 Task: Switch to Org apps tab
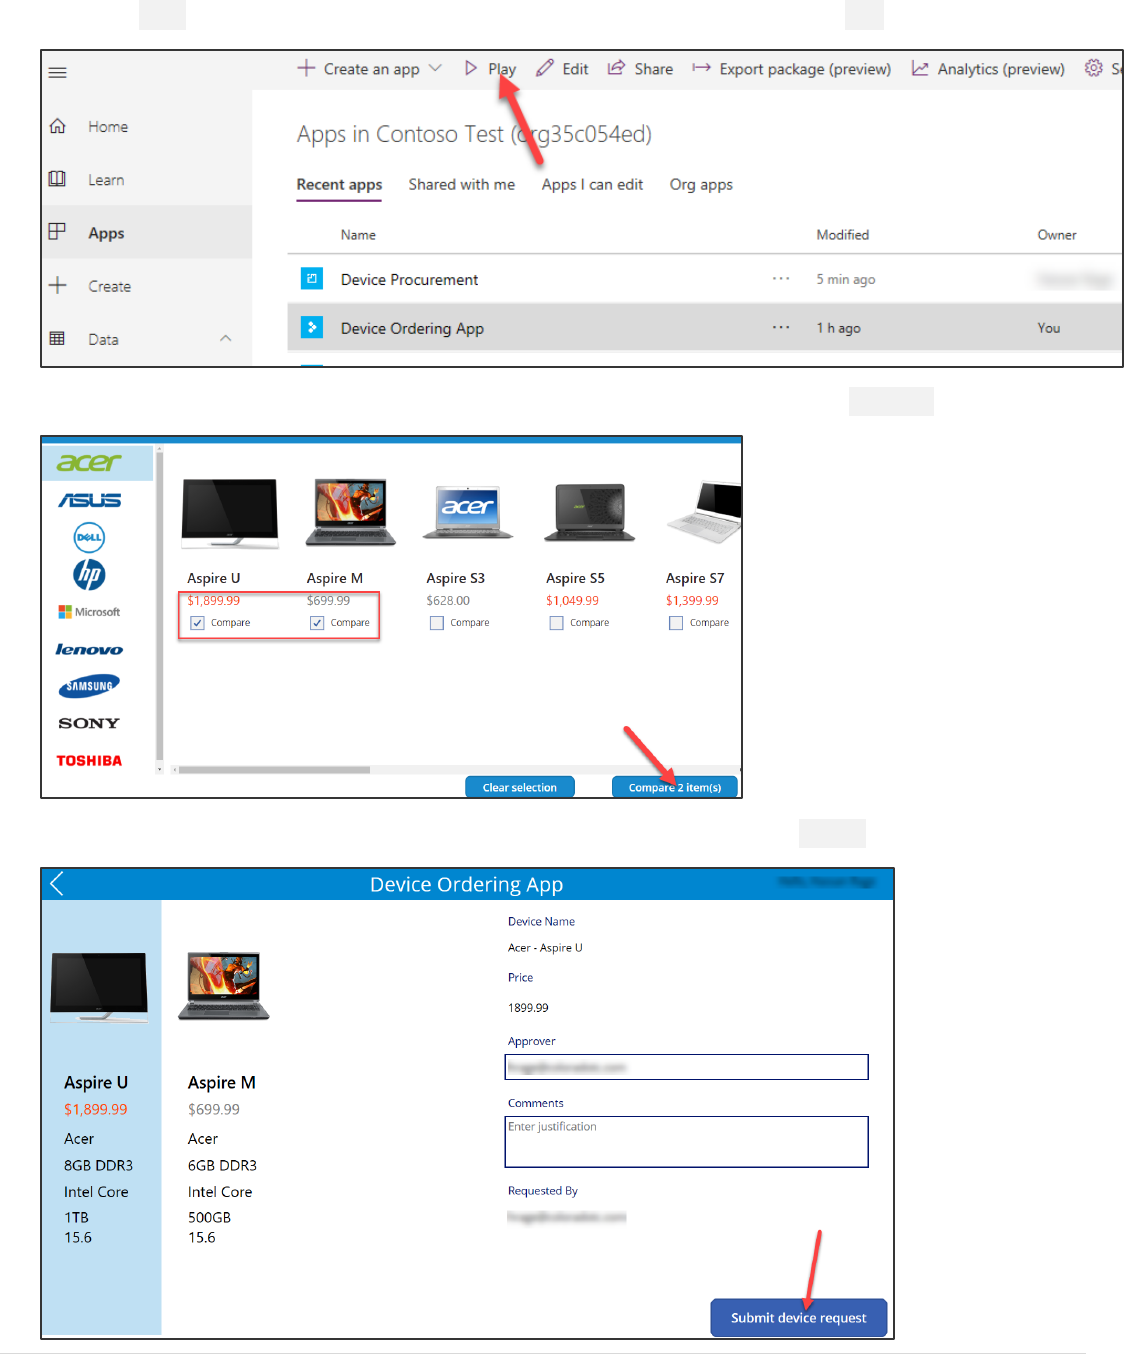point(701,185)
